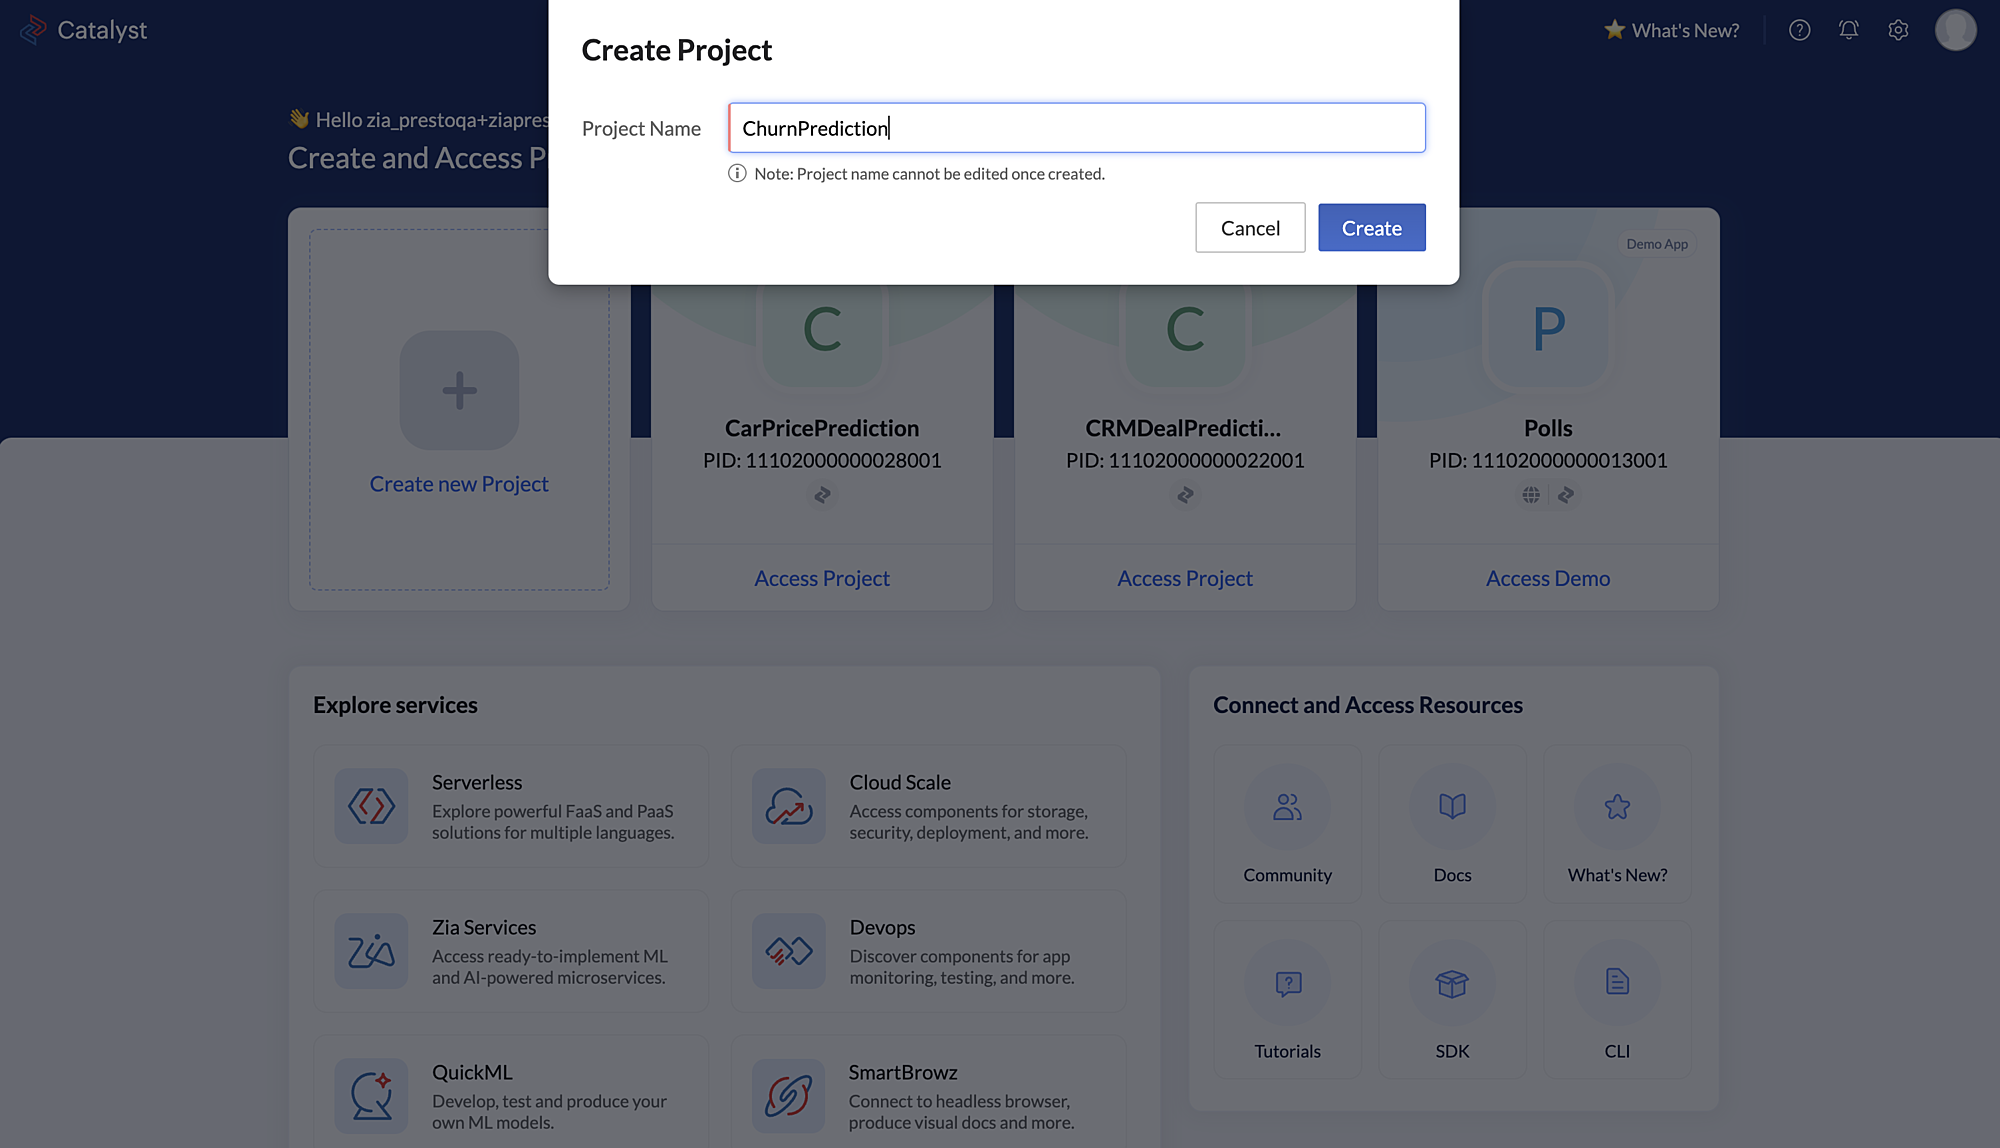The width and height of the screenshot is (2000, 1148).
Task: Click the Serverless service icon
Action: pyautogui.click(x=371, y=806)
